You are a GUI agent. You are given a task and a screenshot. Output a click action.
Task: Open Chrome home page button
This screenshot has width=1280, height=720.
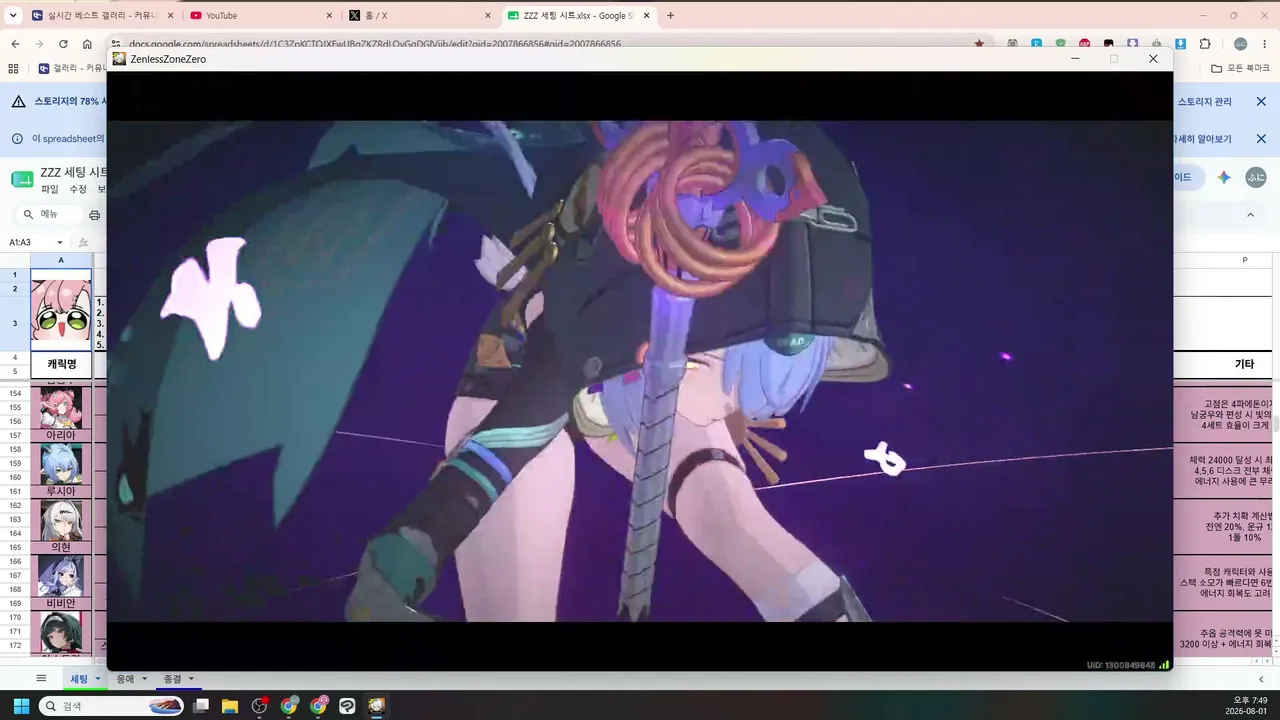87,44
